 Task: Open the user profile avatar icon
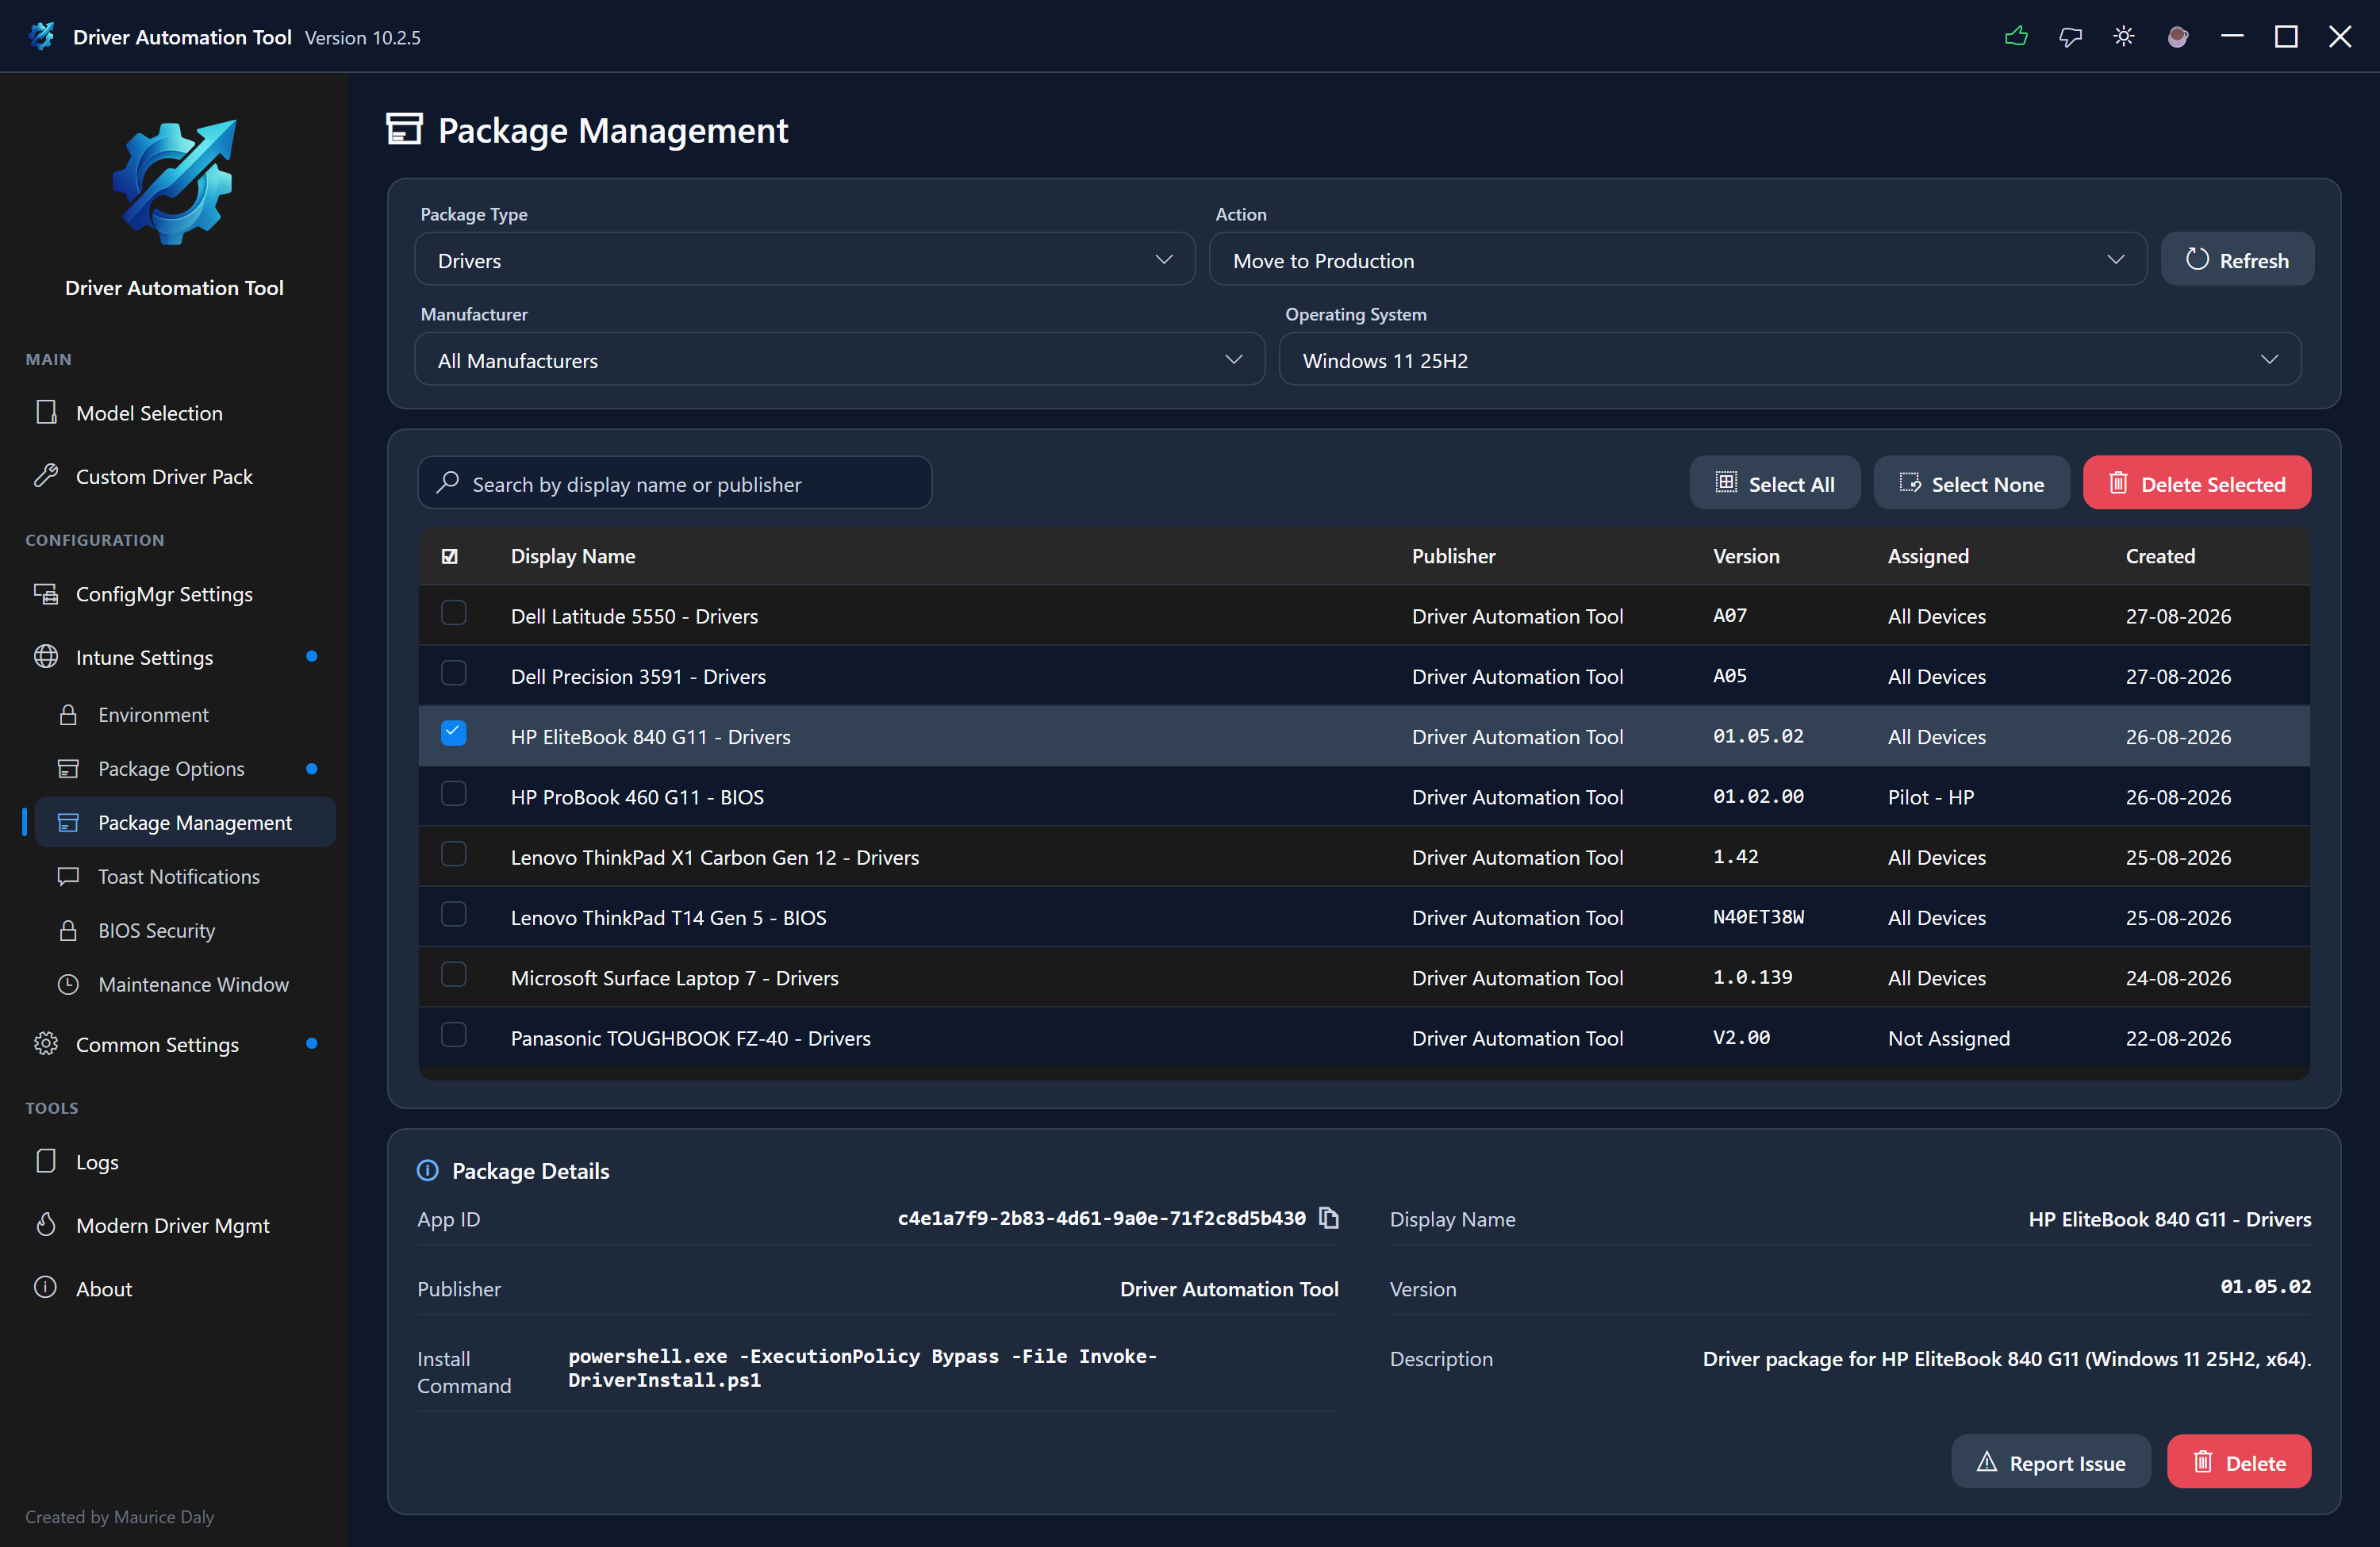click(2178, 37)
